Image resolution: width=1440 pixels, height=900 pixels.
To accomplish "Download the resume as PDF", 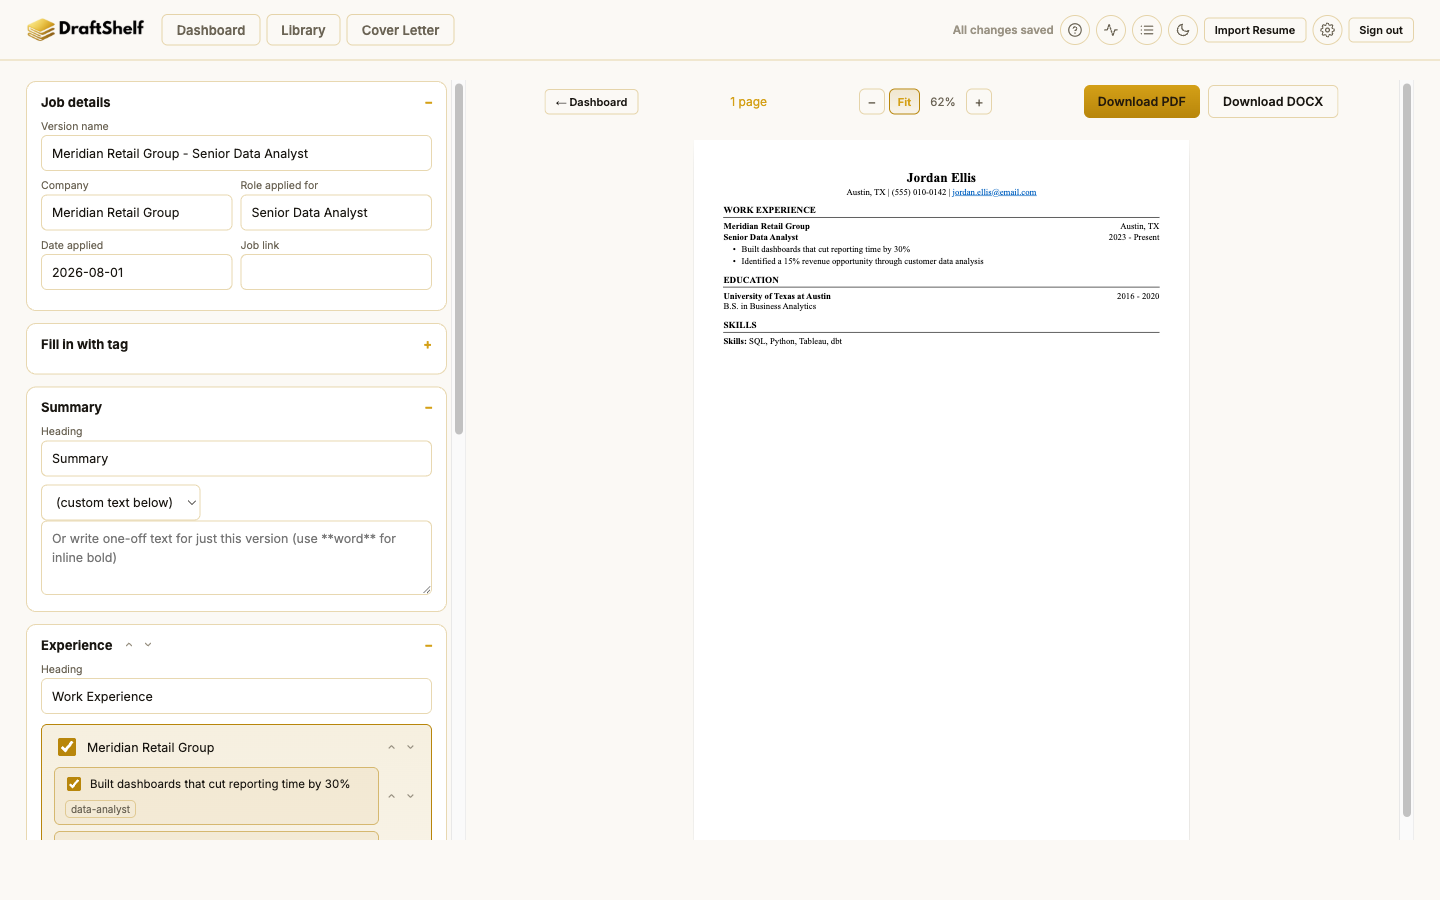I will (1142, 102).
